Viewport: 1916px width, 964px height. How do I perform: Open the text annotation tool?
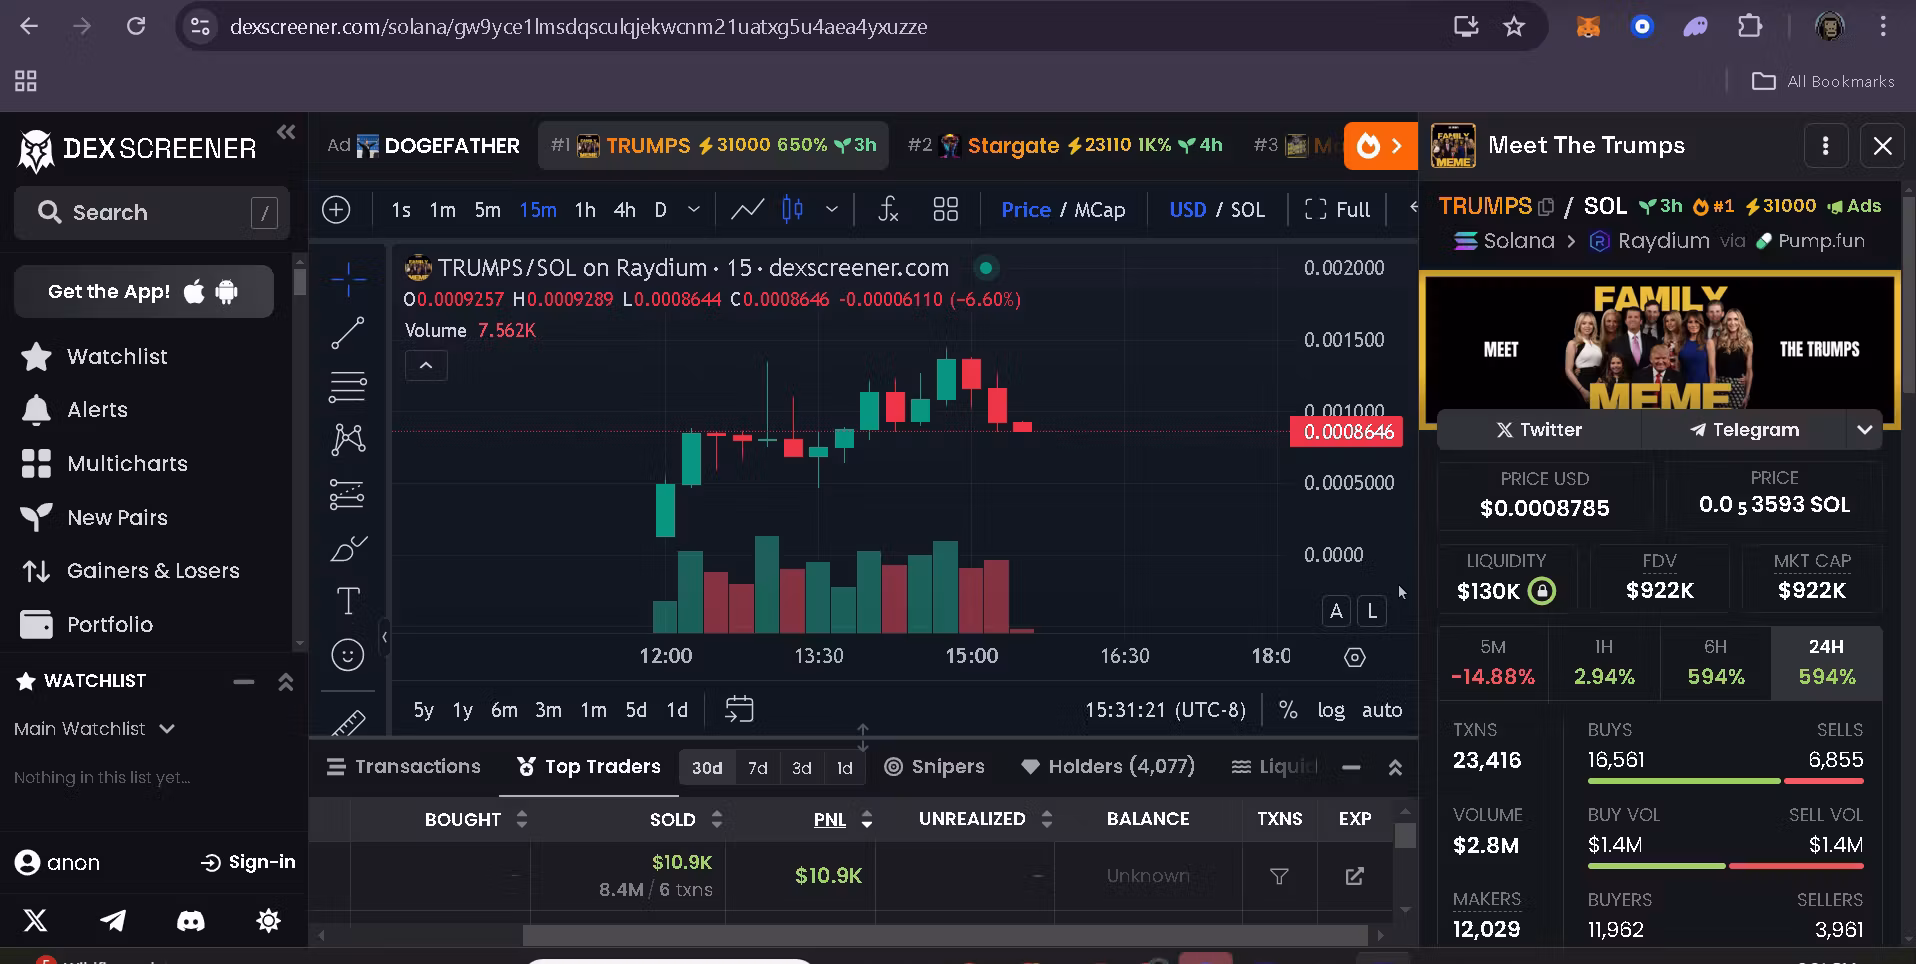tap(347, 601)
